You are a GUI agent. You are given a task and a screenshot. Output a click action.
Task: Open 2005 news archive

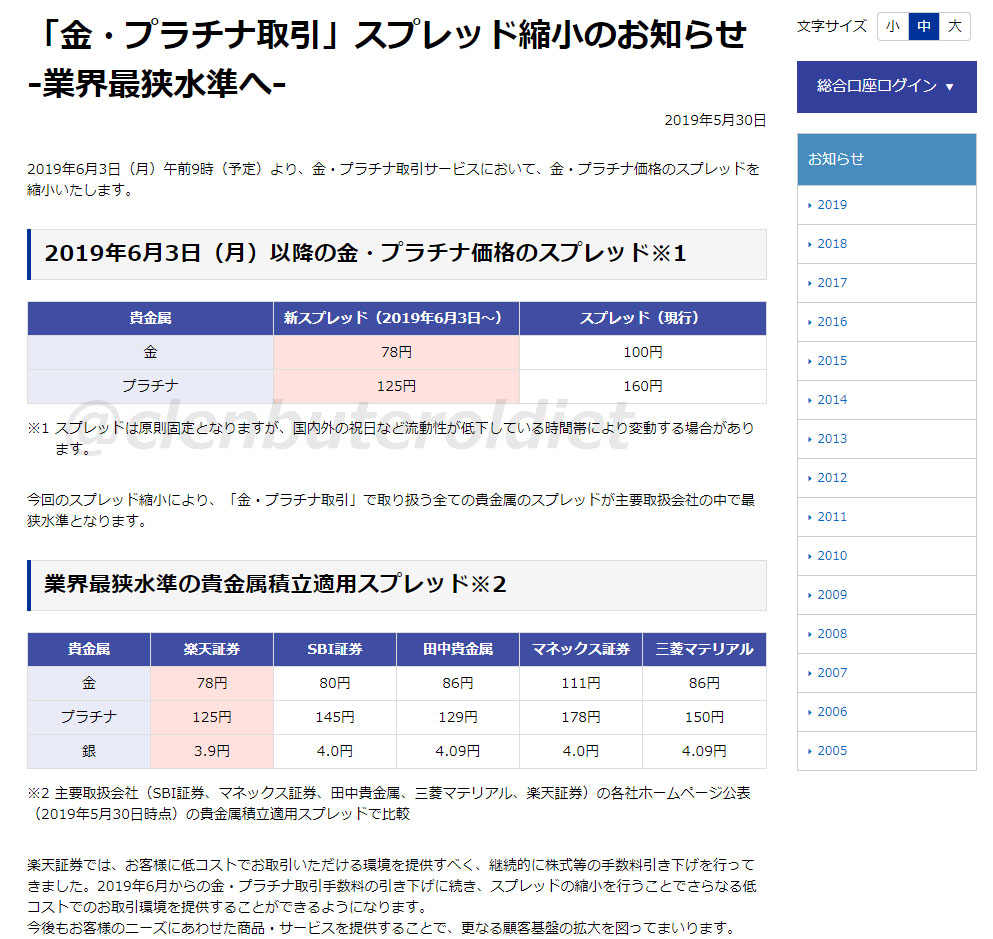coord(886,751)
